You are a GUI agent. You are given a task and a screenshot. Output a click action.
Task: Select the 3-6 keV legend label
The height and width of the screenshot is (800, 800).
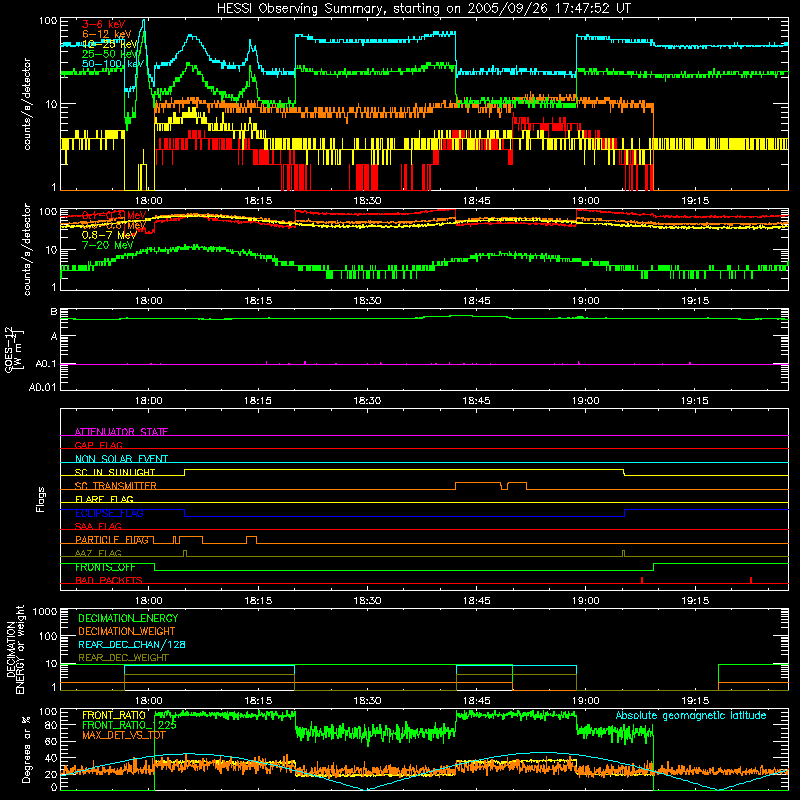click(104, 24)
